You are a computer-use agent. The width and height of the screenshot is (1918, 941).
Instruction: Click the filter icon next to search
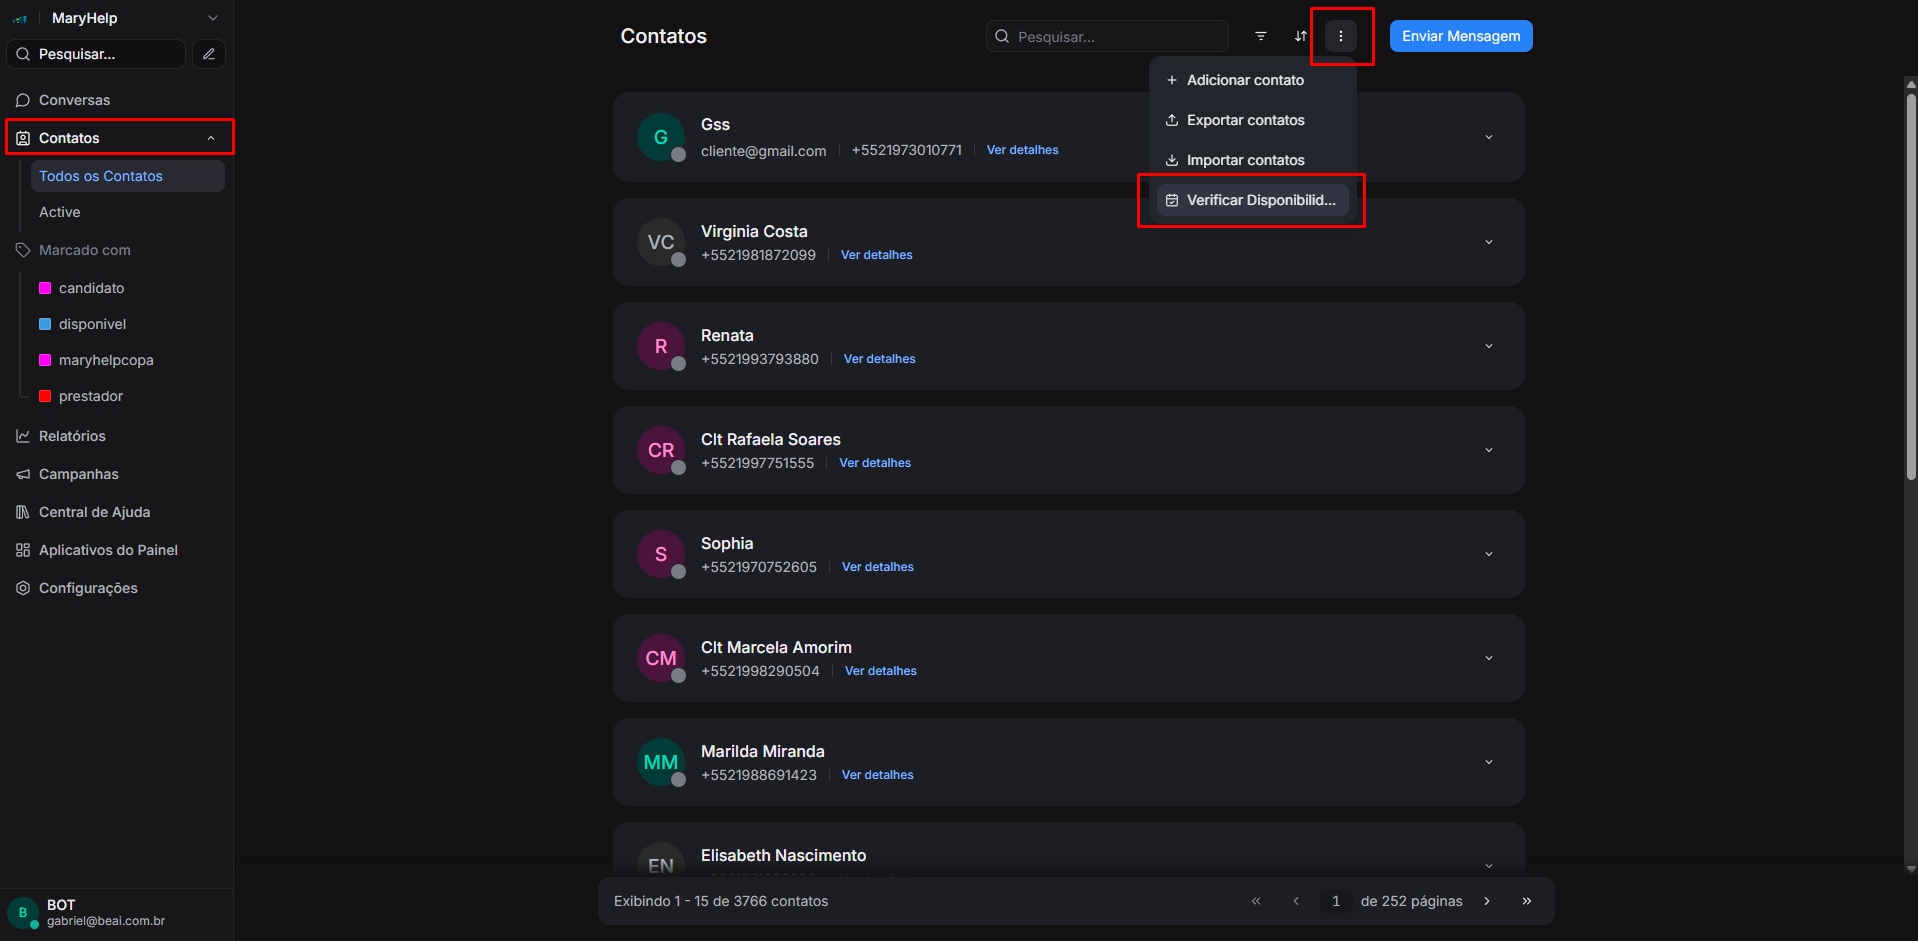1260,36
